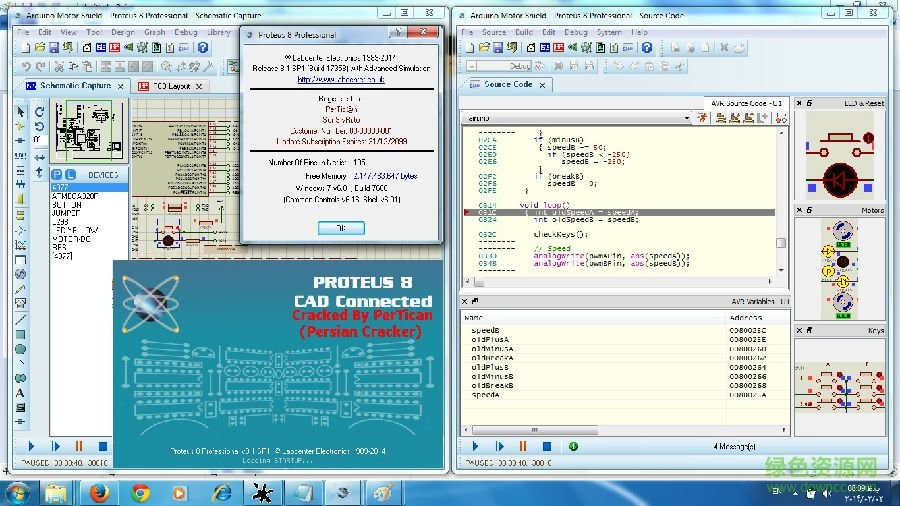Pause the simulation in the Source Code window
The width and height of the screenshot is (900, 506).
pos(522,446)
